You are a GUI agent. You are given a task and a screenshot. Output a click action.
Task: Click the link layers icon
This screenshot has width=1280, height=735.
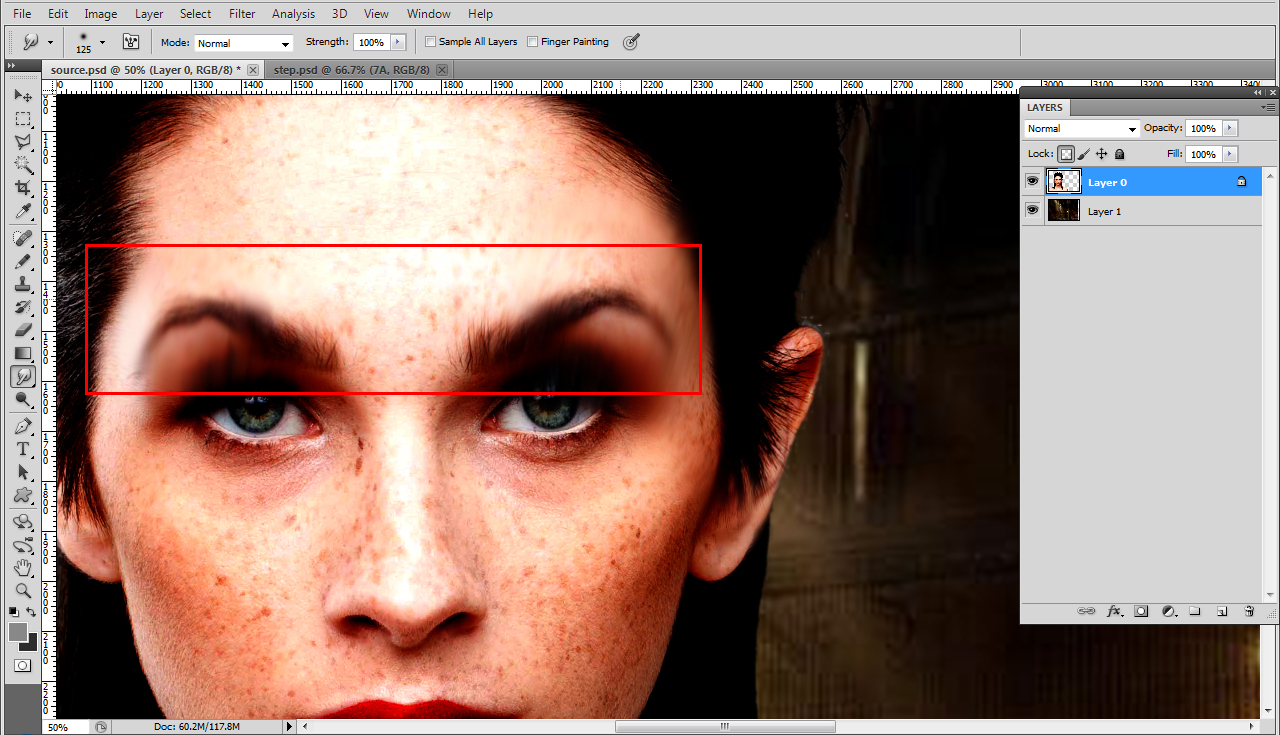(x=1086, y=611)
